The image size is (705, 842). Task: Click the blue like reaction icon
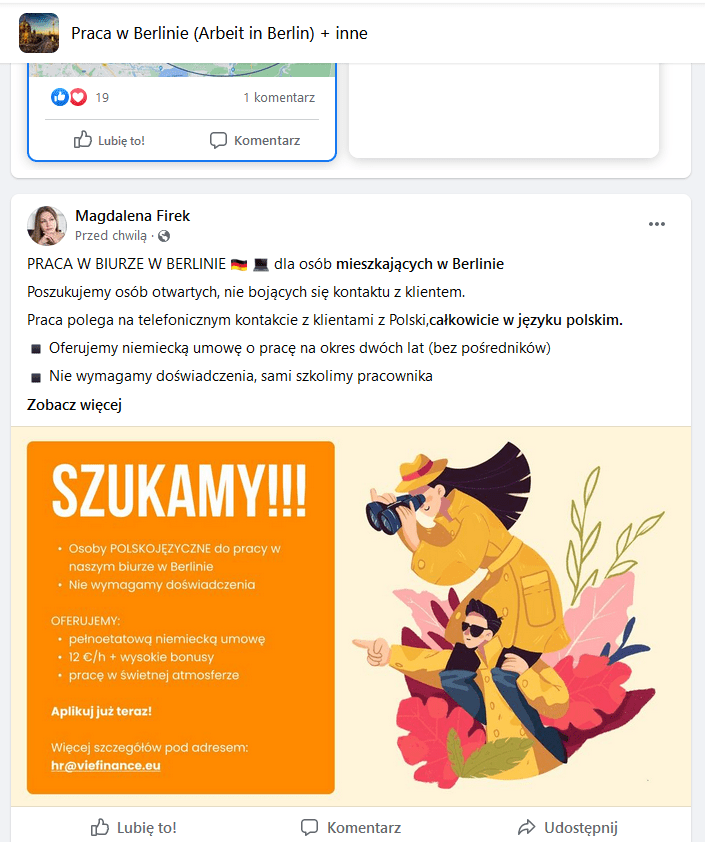pyautogui.click(x=60, y=97)
